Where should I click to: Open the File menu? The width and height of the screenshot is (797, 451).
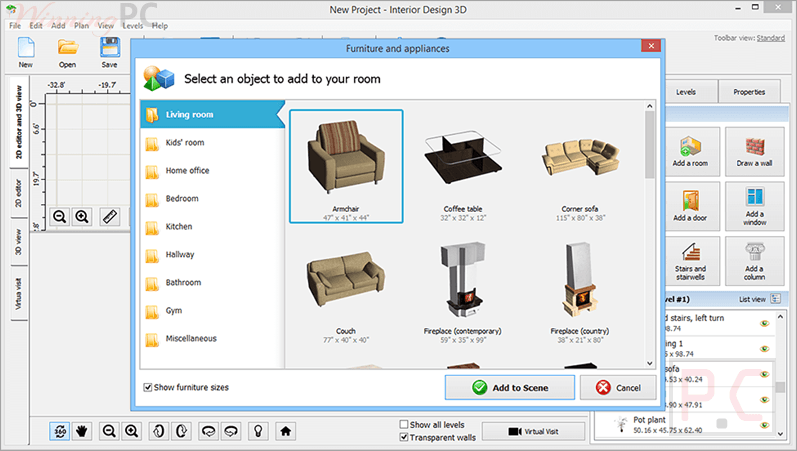tap(15, 25)
